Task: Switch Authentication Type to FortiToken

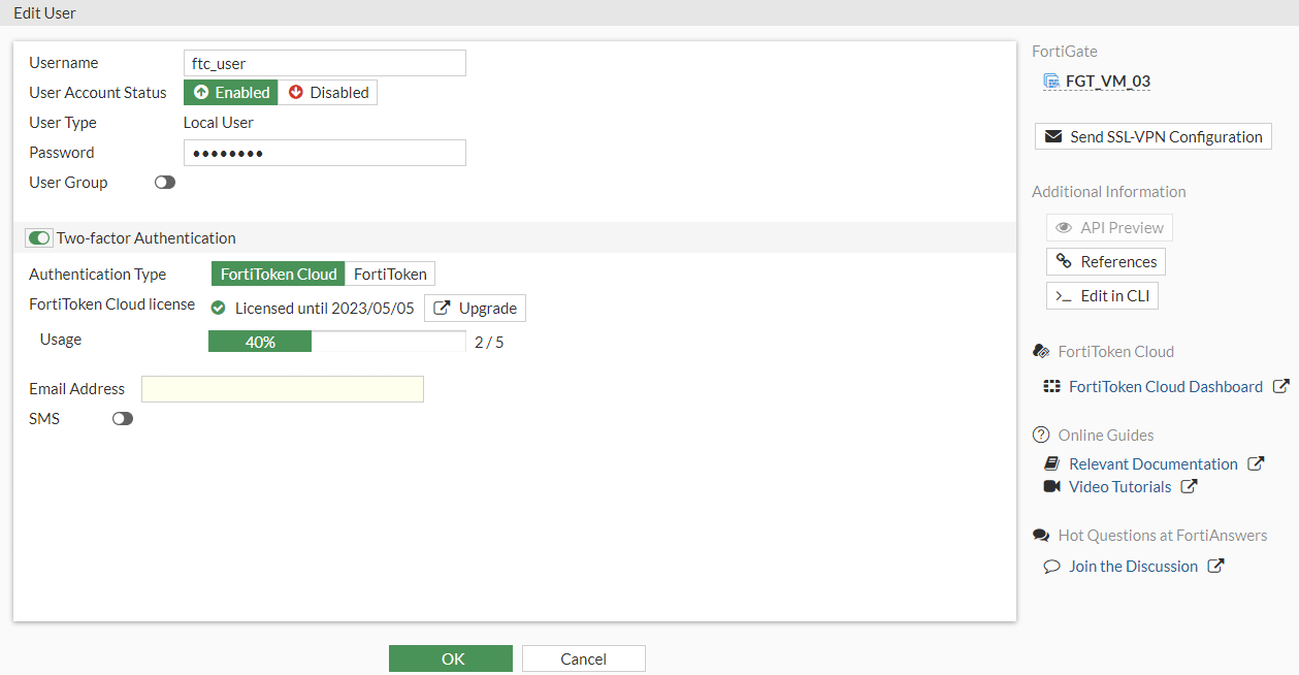Action: pyautogui.click(x=391, y=273)
